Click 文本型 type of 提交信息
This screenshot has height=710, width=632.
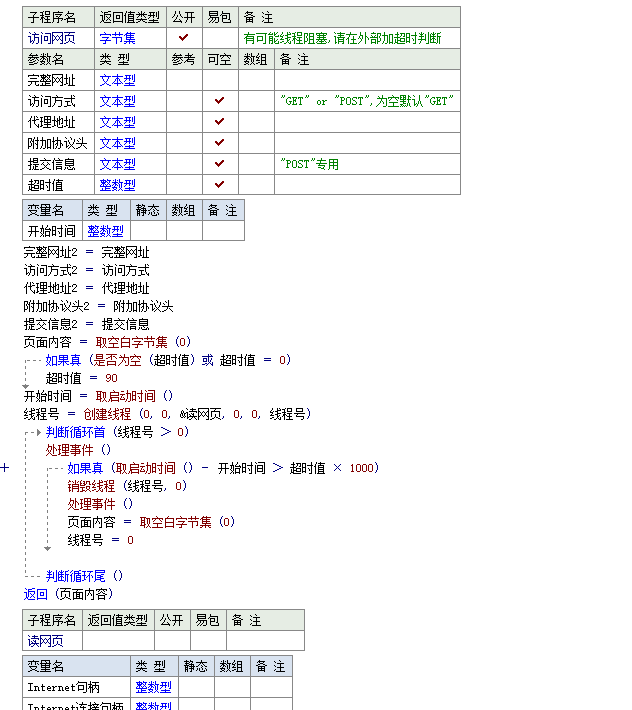pos(117,164)
